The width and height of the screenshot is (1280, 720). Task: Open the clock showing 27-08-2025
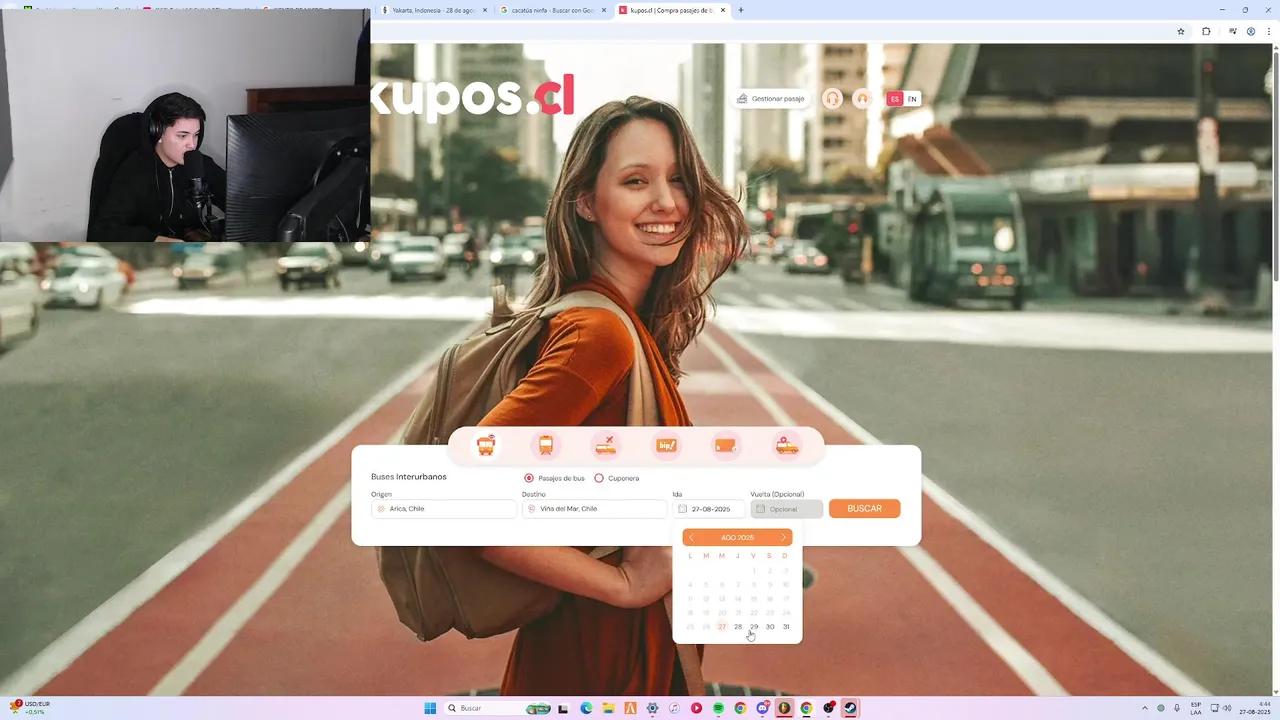point(1254,708)
